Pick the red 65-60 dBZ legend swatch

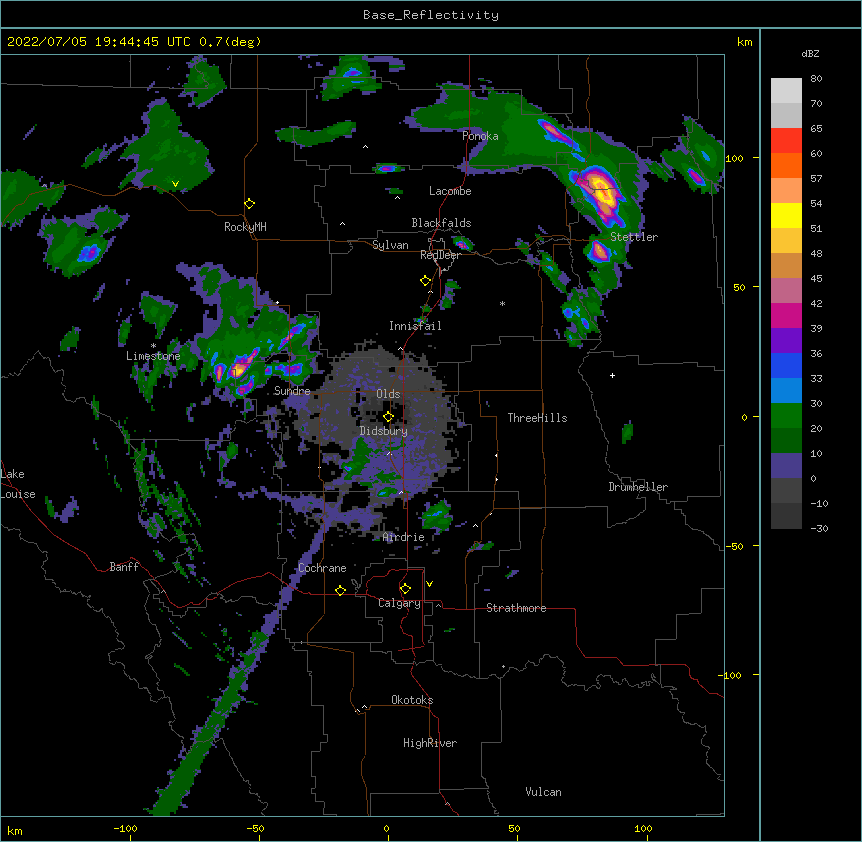(x=786, y=141)
